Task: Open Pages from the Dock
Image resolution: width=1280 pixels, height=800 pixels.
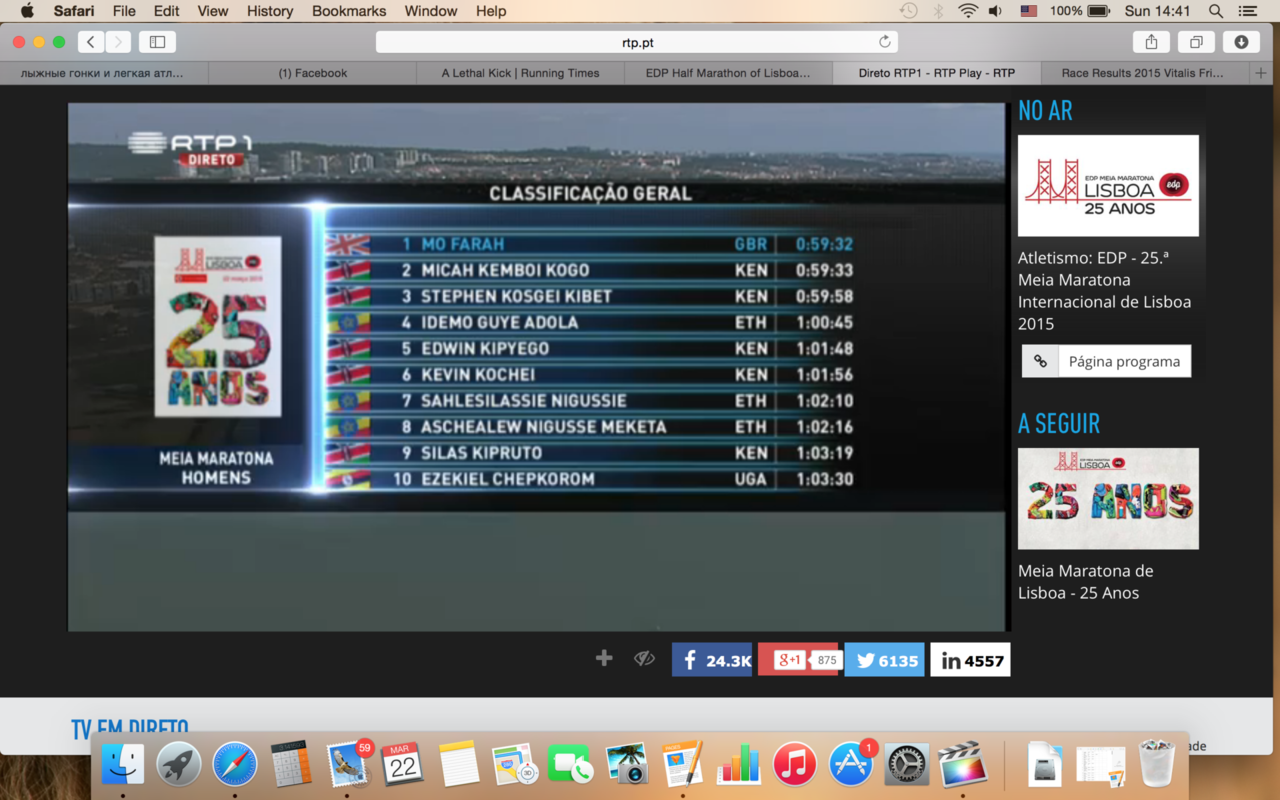Action: (683, 765)
